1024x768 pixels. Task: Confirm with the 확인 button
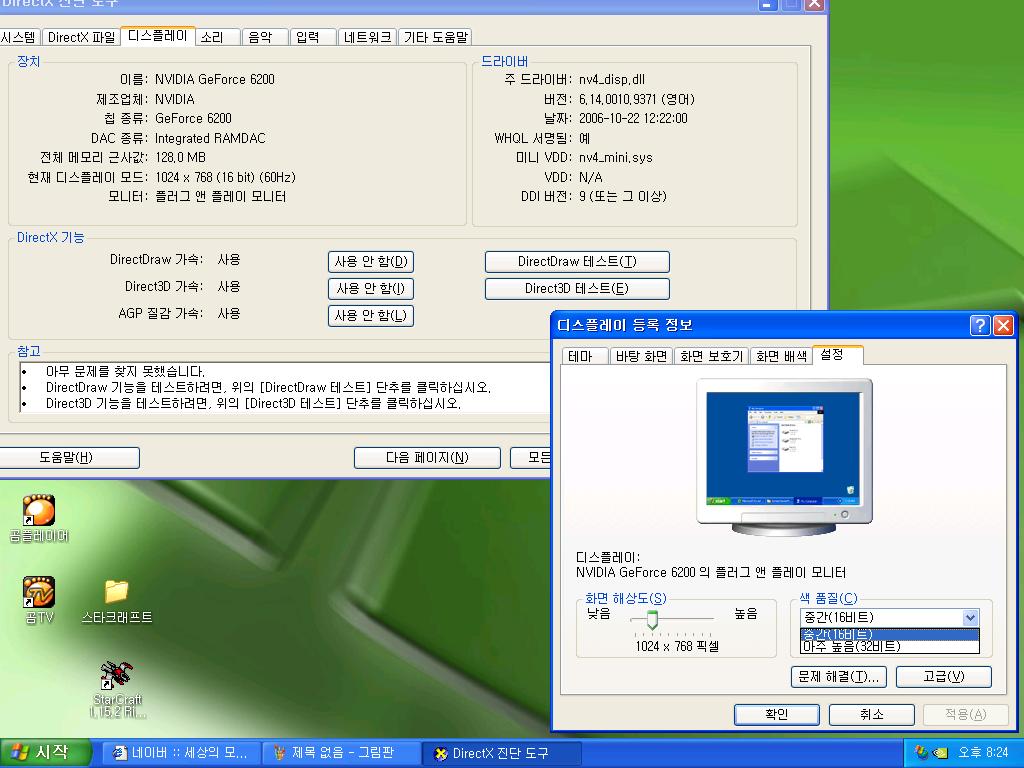[x=776, y=714]
